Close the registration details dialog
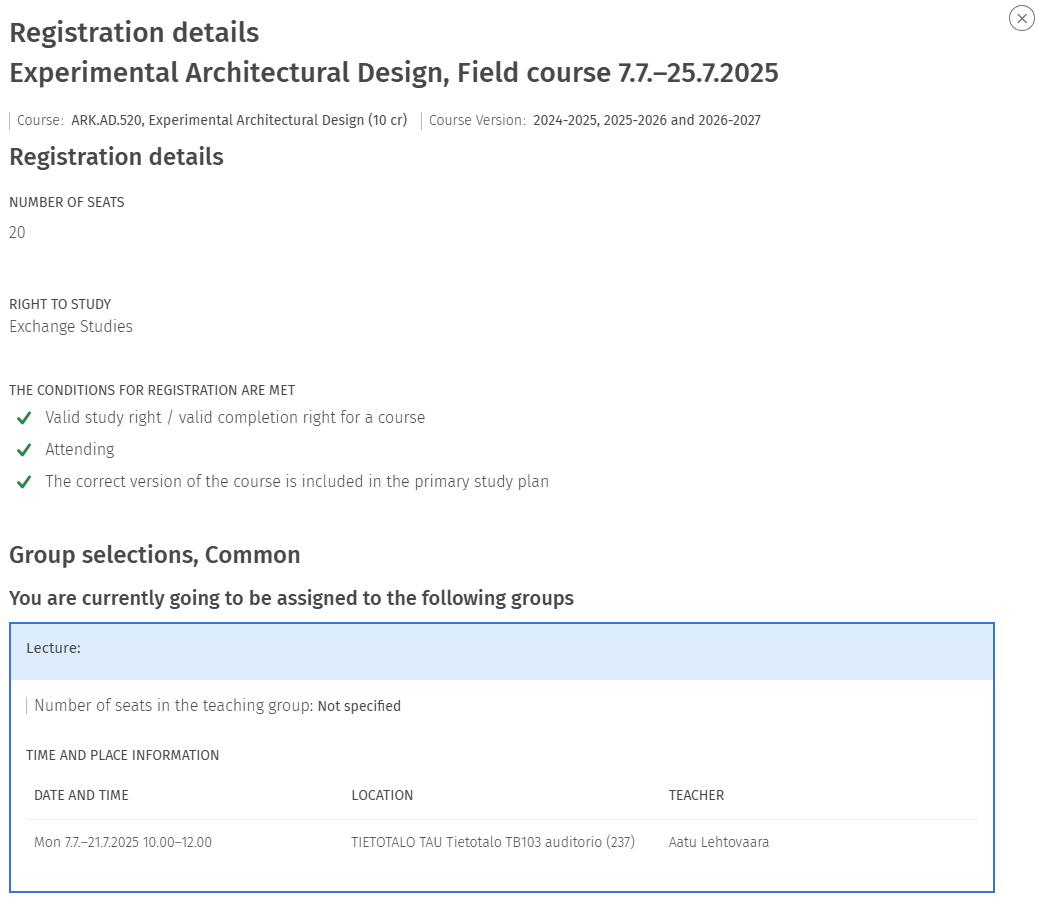The height and width of the screenshot is (901, 1039). (x=1021, y=18)
